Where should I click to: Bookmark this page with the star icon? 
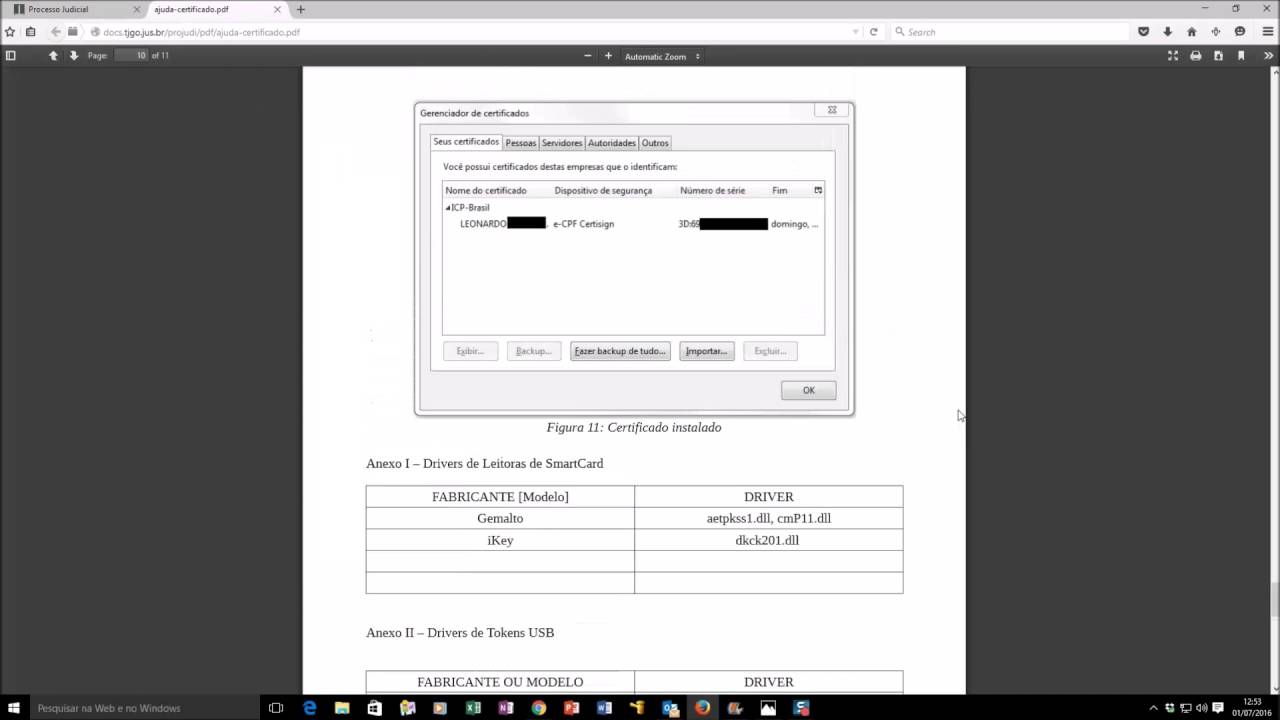(x=10, y=32)
